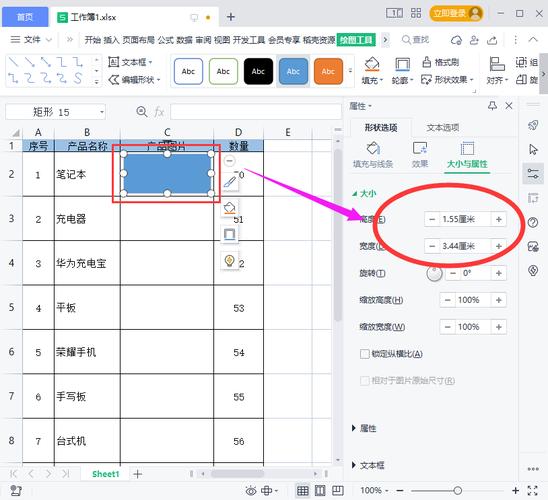Image resolution: width=548 pixels, height=500 pixels.
Task: Collapse the Size (大小) section
Action: point(365,193)
